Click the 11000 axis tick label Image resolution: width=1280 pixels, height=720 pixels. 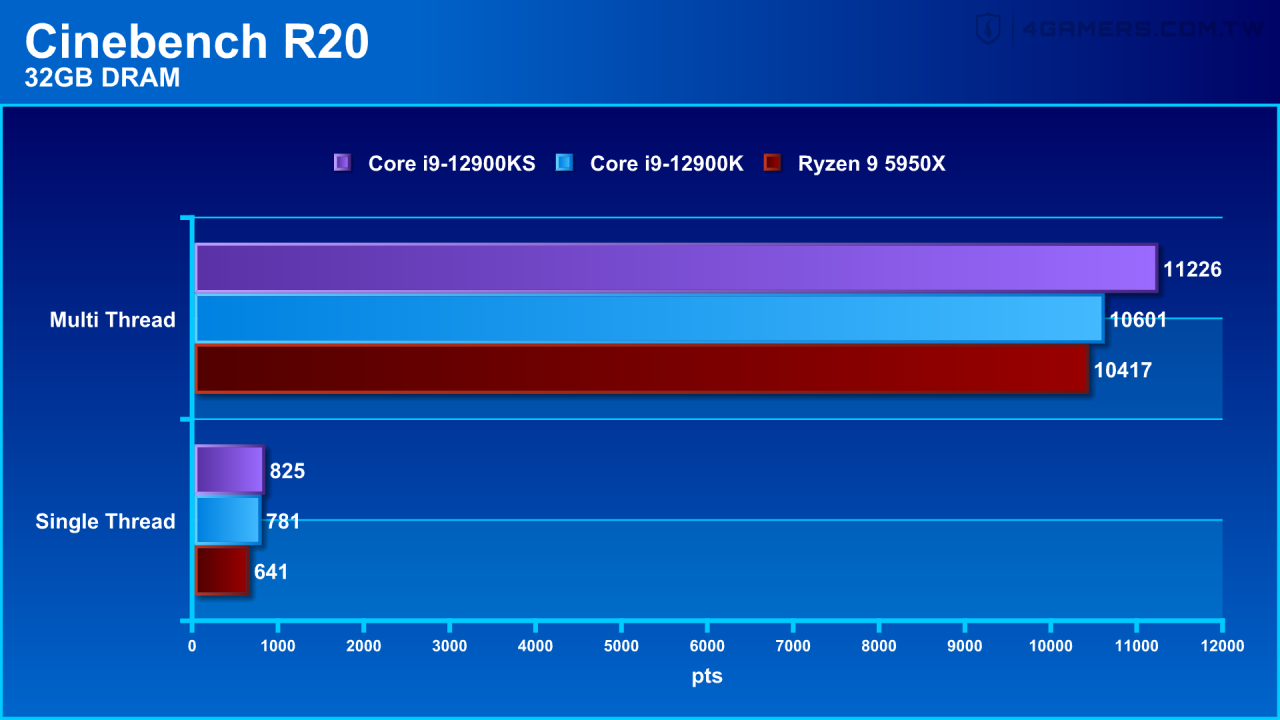[1137, 647]
